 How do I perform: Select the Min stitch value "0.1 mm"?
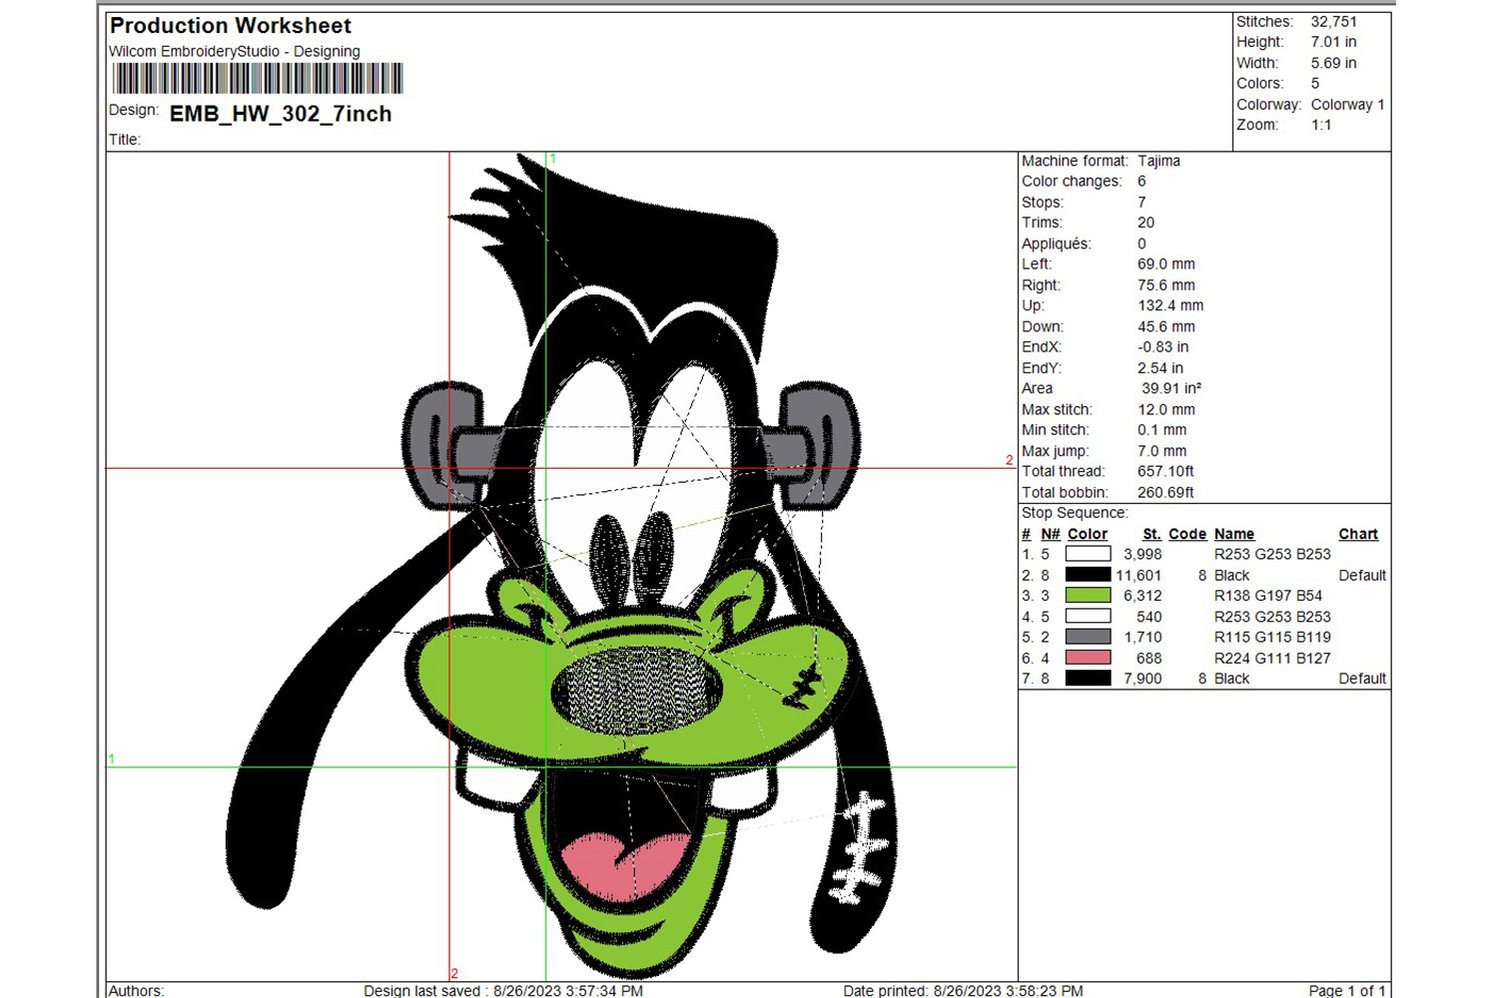(x=1163, y=430)
